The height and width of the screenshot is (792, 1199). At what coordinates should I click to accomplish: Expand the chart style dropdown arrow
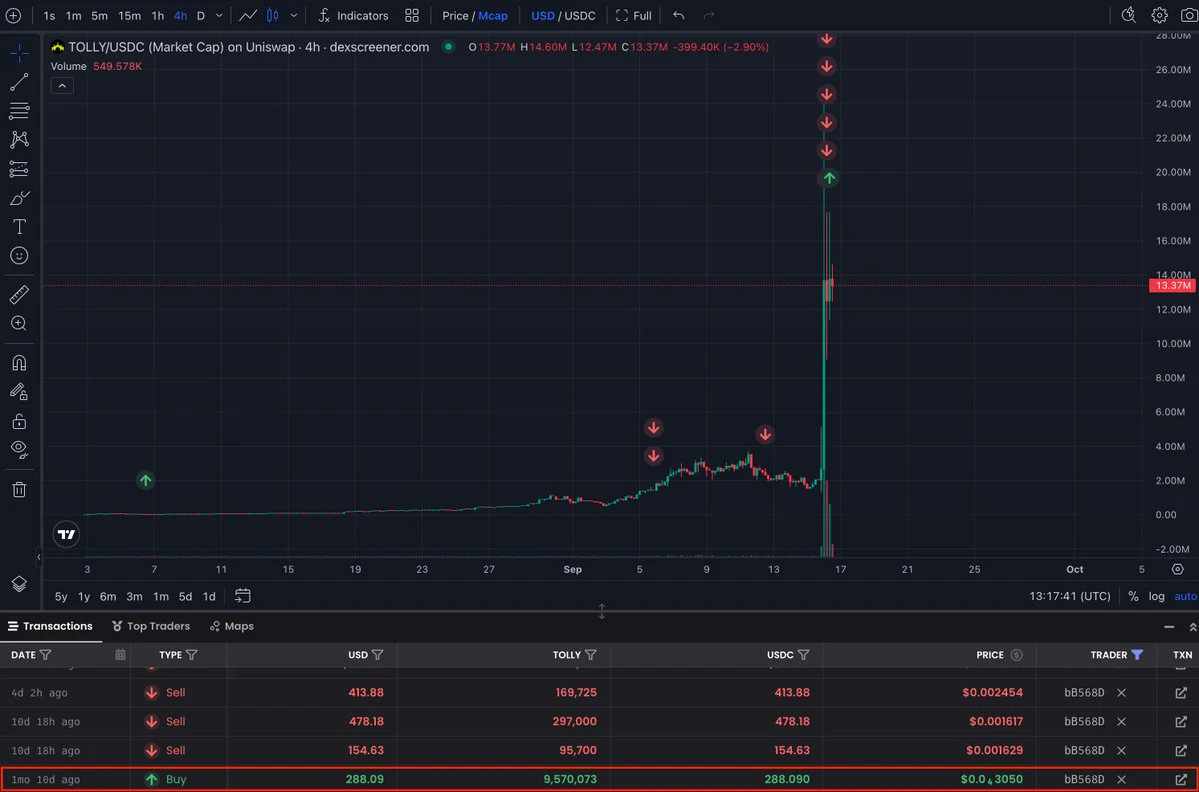(x=294, y=15)
